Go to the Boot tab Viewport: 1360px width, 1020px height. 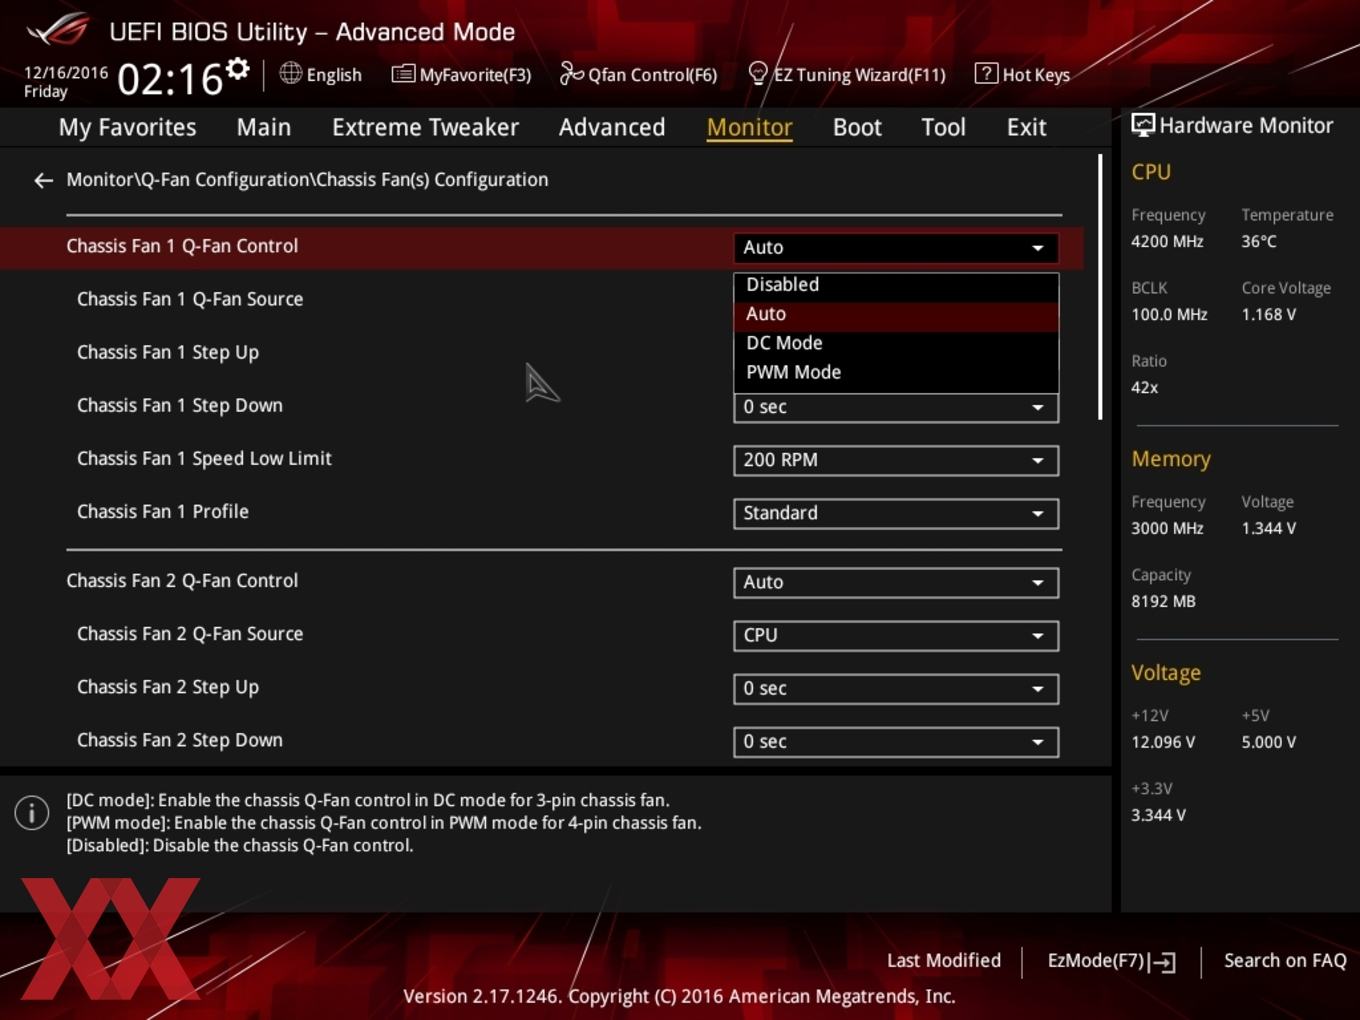pyautogui.click(x=857, y=127)
